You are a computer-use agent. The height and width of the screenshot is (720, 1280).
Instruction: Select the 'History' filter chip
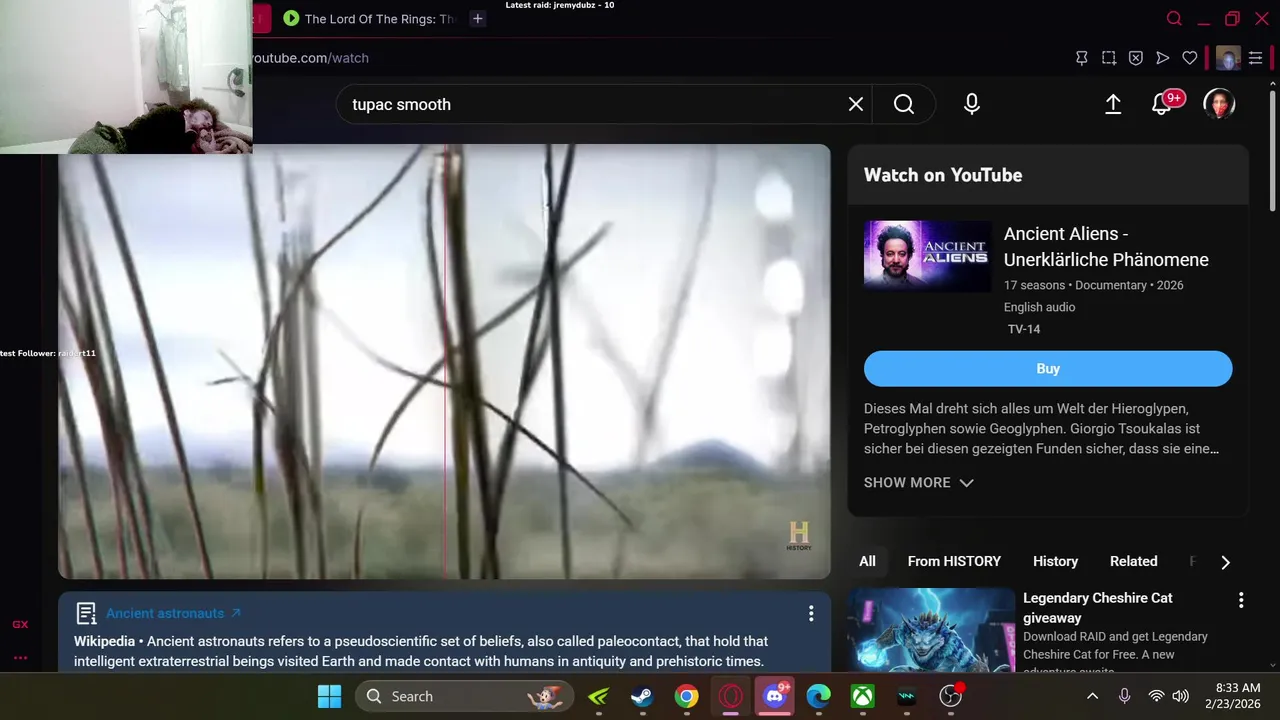1055,561
